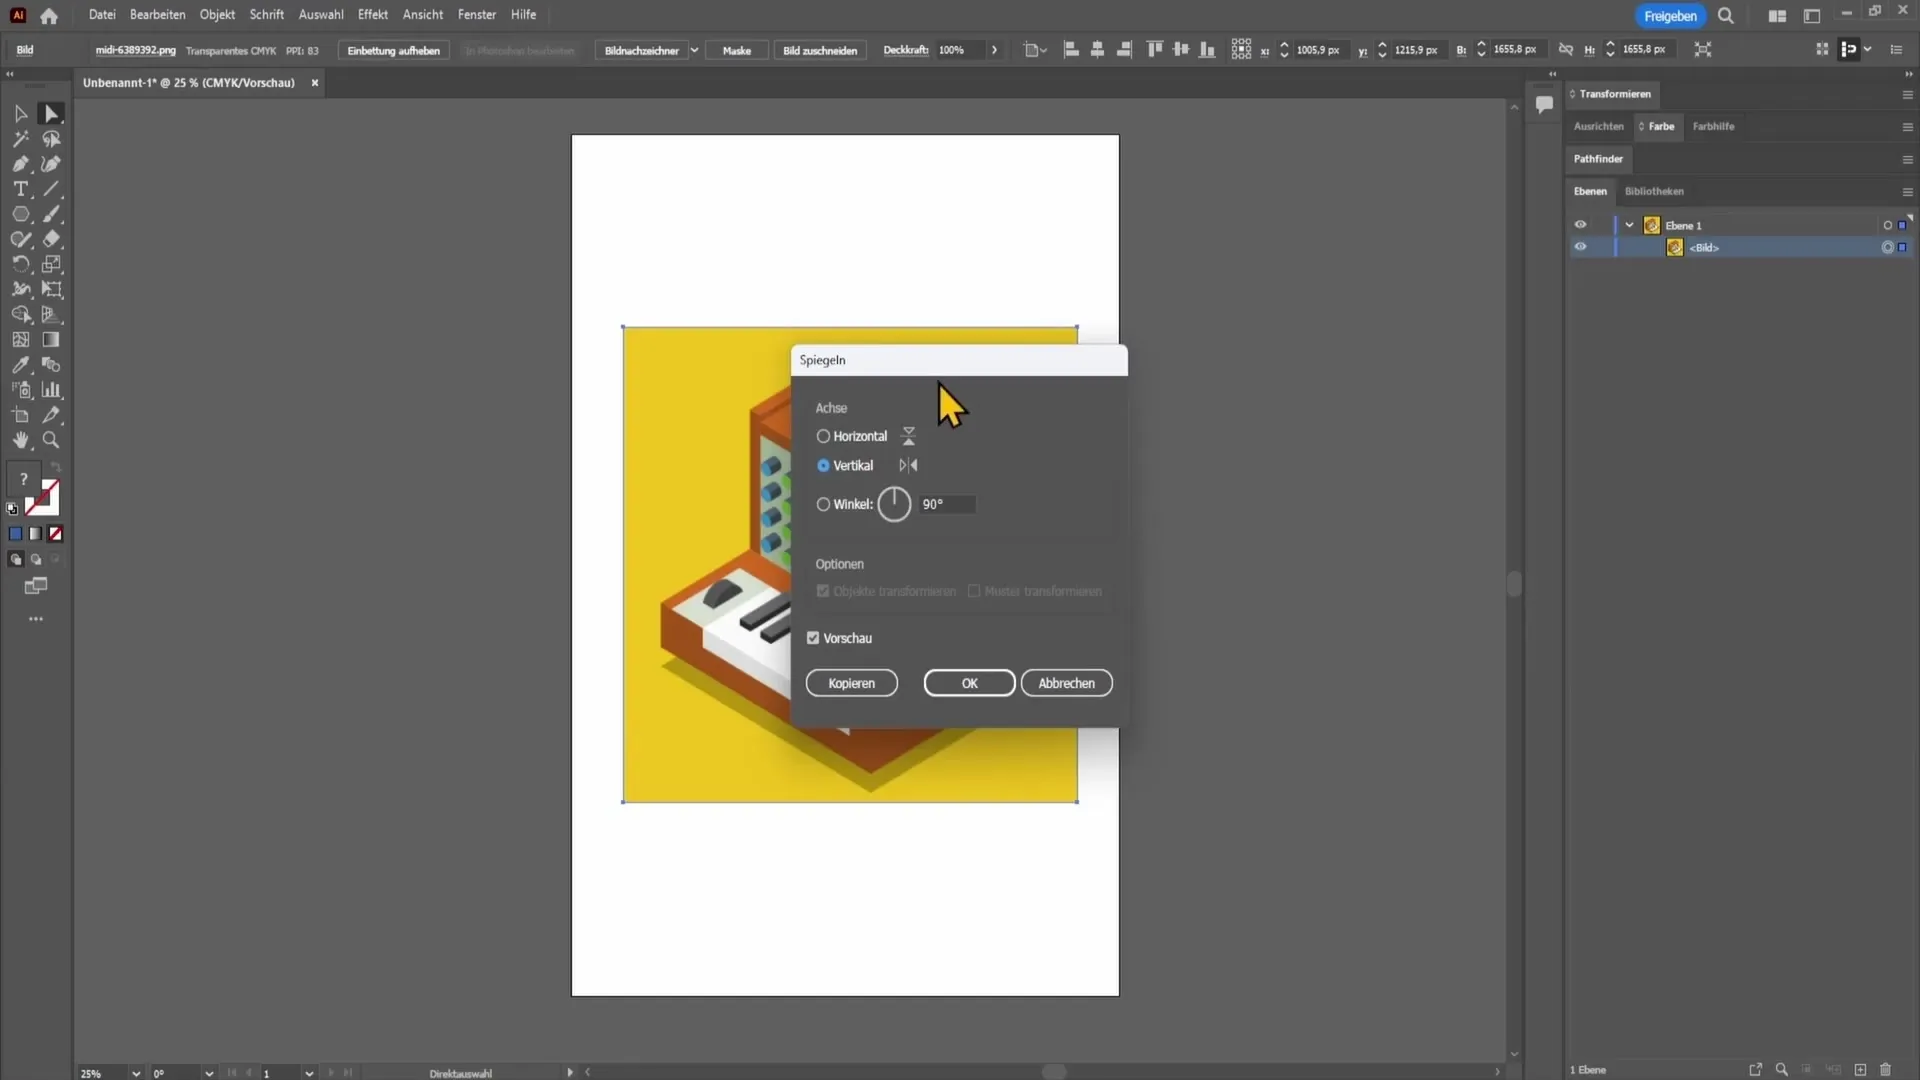Image resolution: width=1920 pixels, height=1080 pixels.
Task: Open the Transformieren panel menu
Action: click(x=1907, y=95)
